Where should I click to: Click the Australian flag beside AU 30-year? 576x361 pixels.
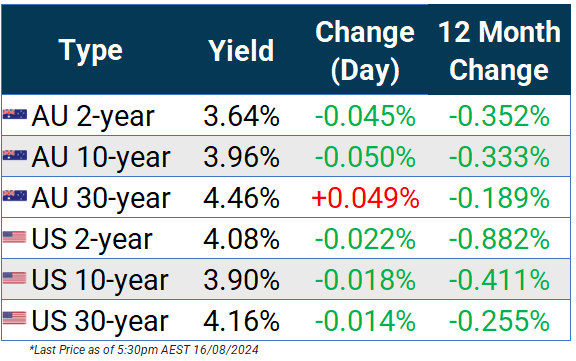click(x=15, y=196)
